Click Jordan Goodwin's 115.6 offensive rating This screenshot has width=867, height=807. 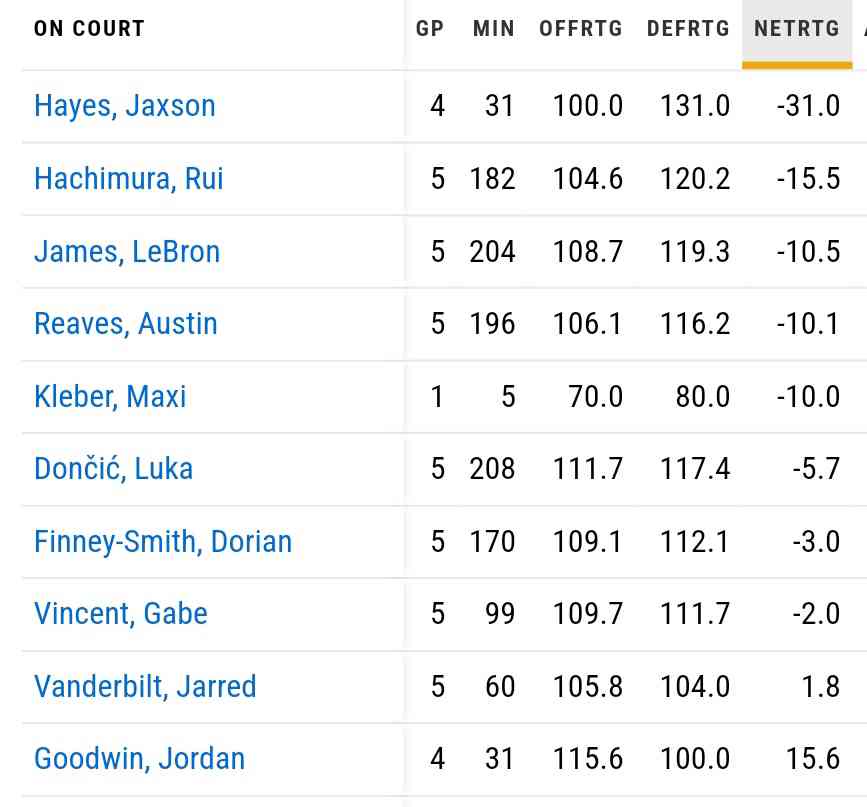point(588,759)
